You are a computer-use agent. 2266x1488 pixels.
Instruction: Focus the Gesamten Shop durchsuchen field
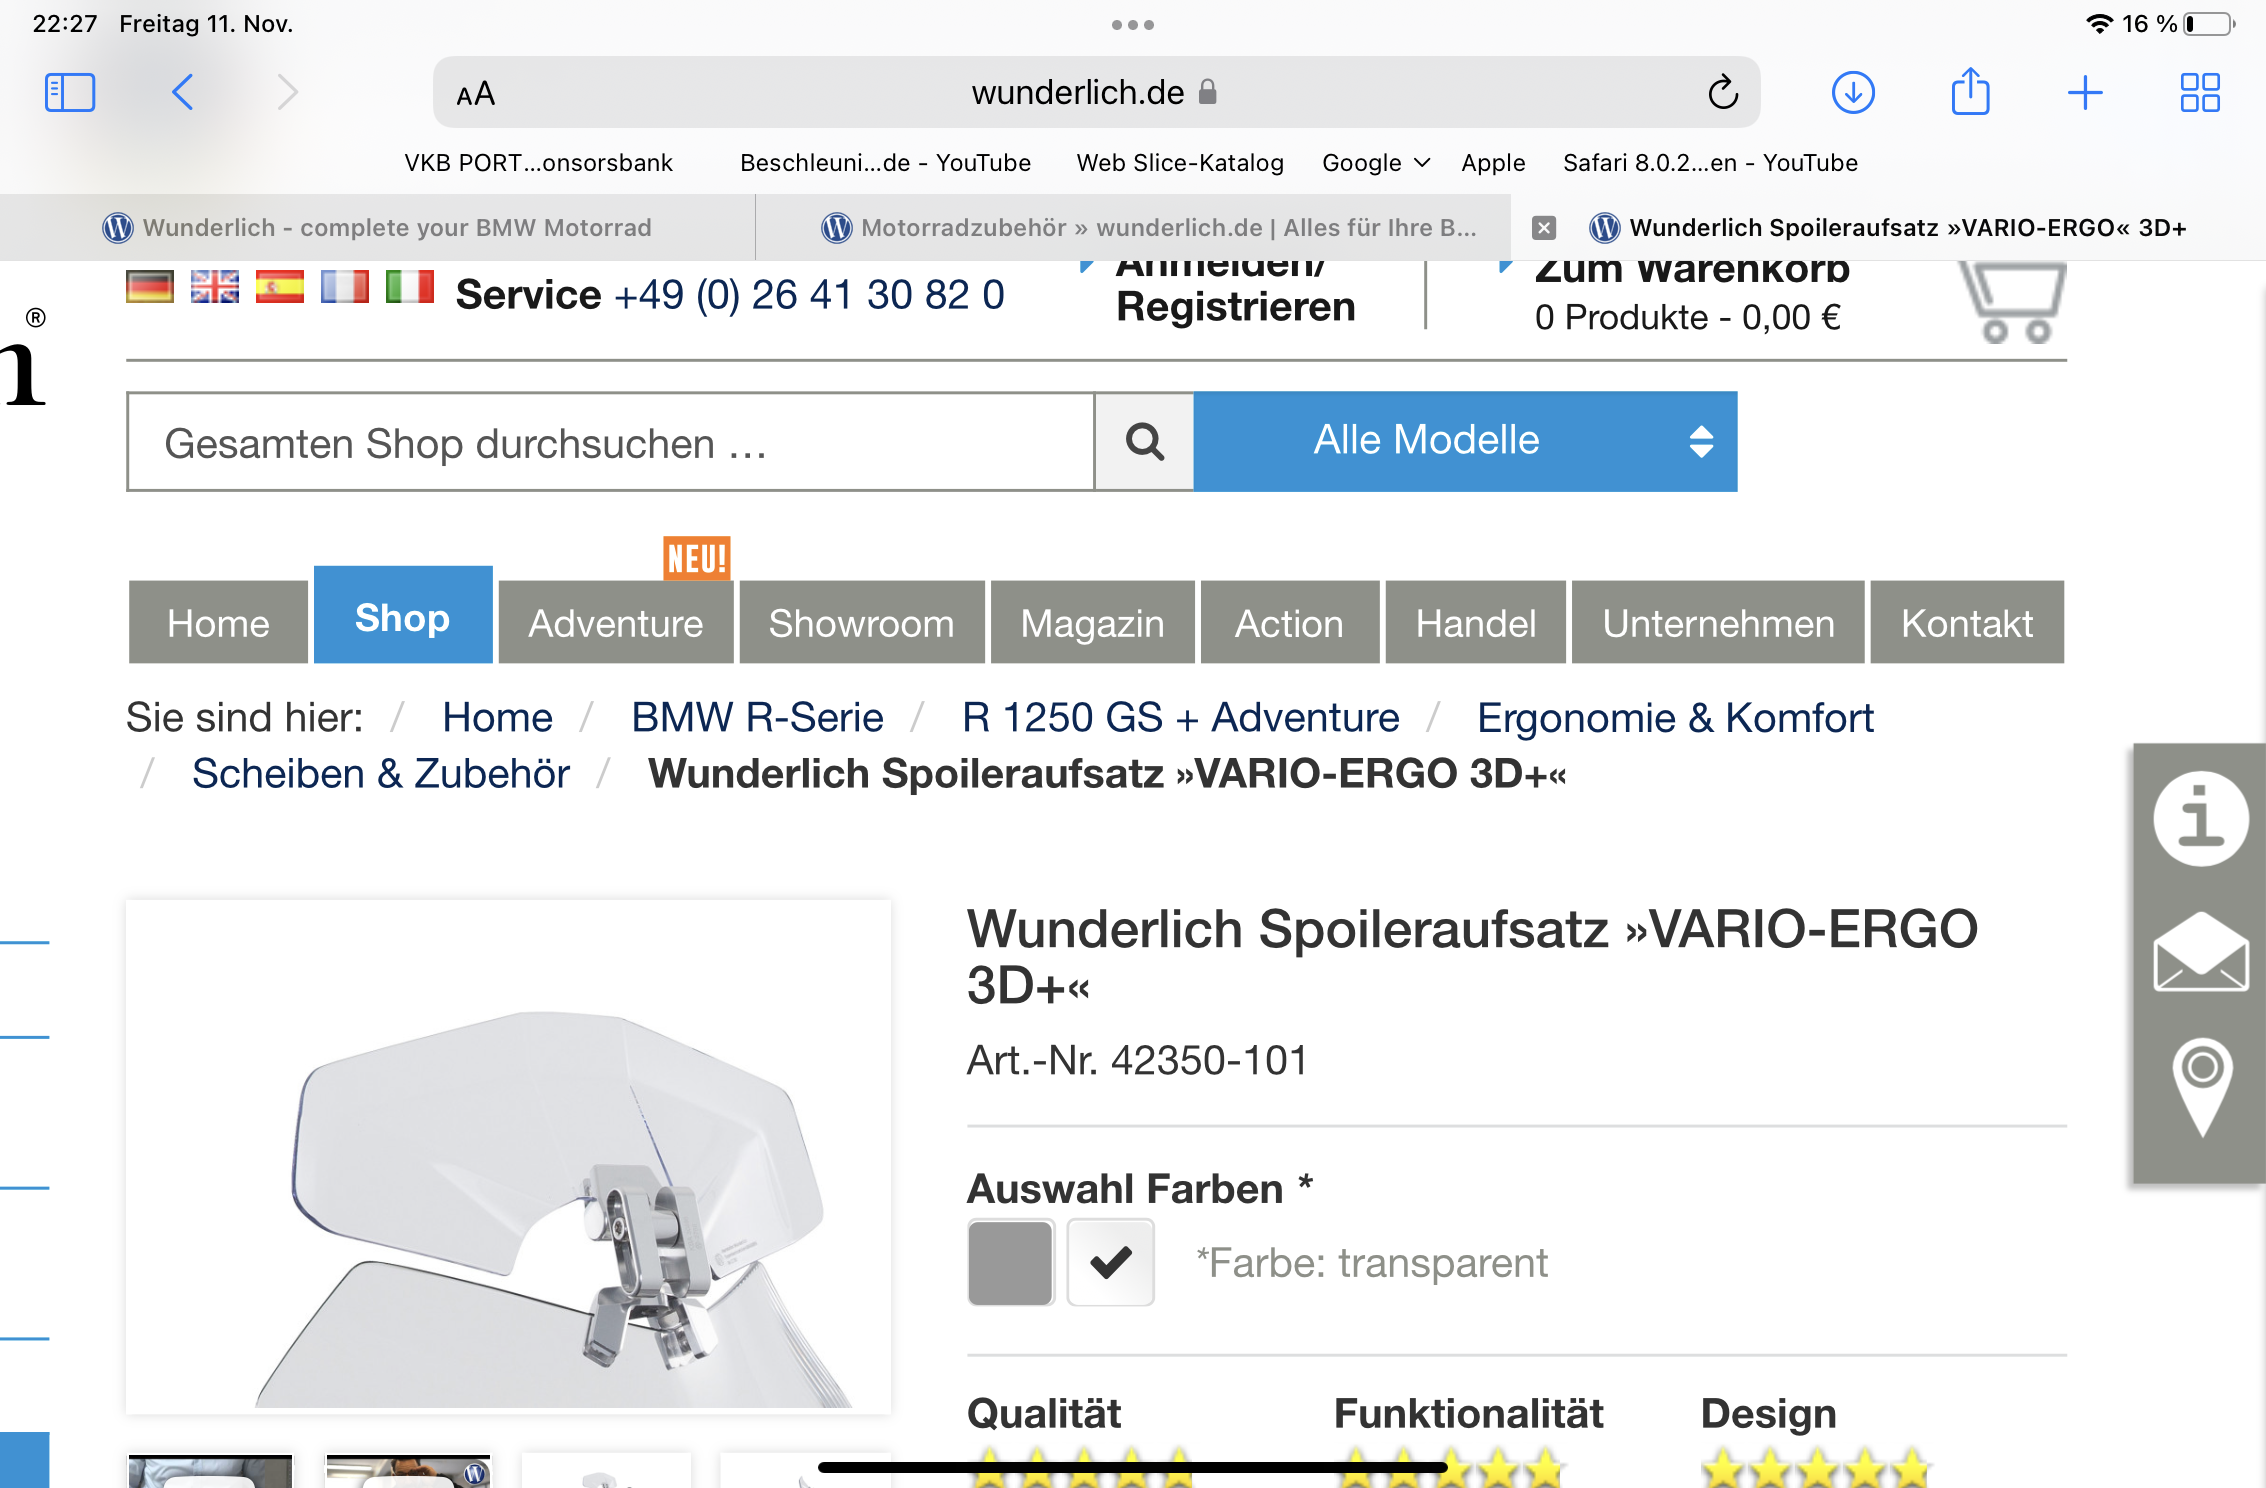(x=610, y=442)
